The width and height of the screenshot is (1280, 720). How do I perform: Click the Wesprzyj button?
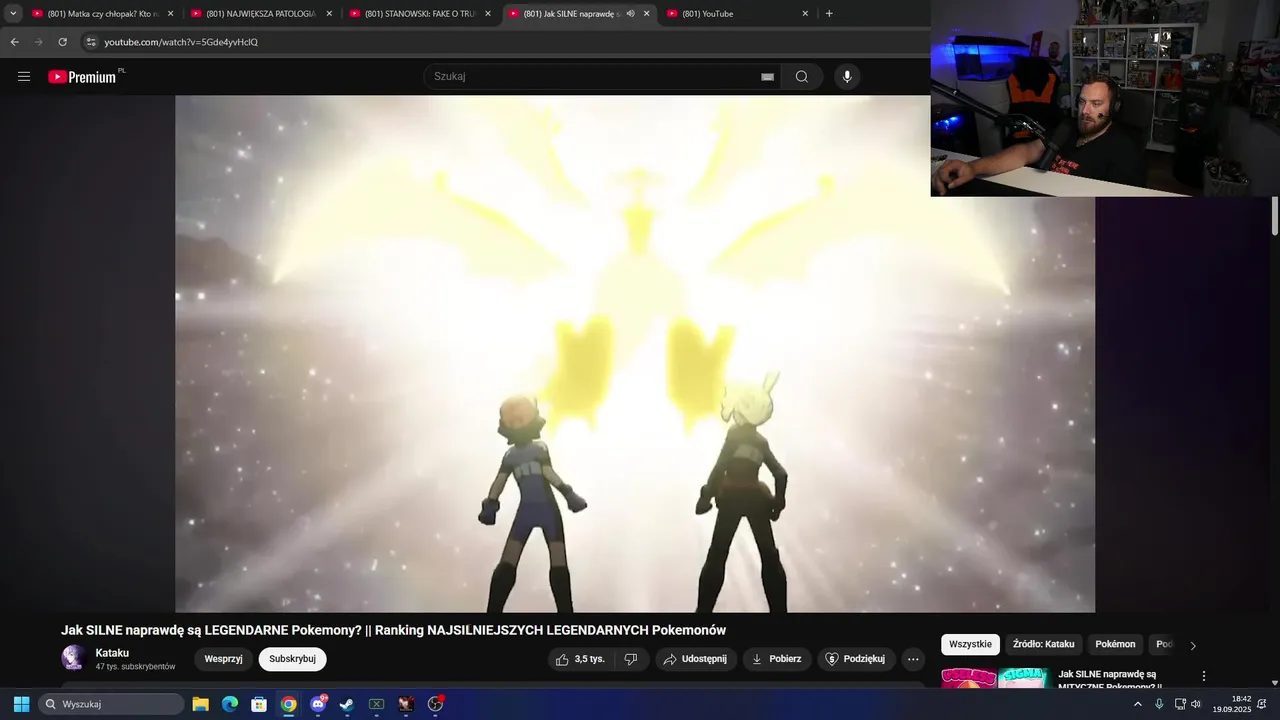coord(224,659)
